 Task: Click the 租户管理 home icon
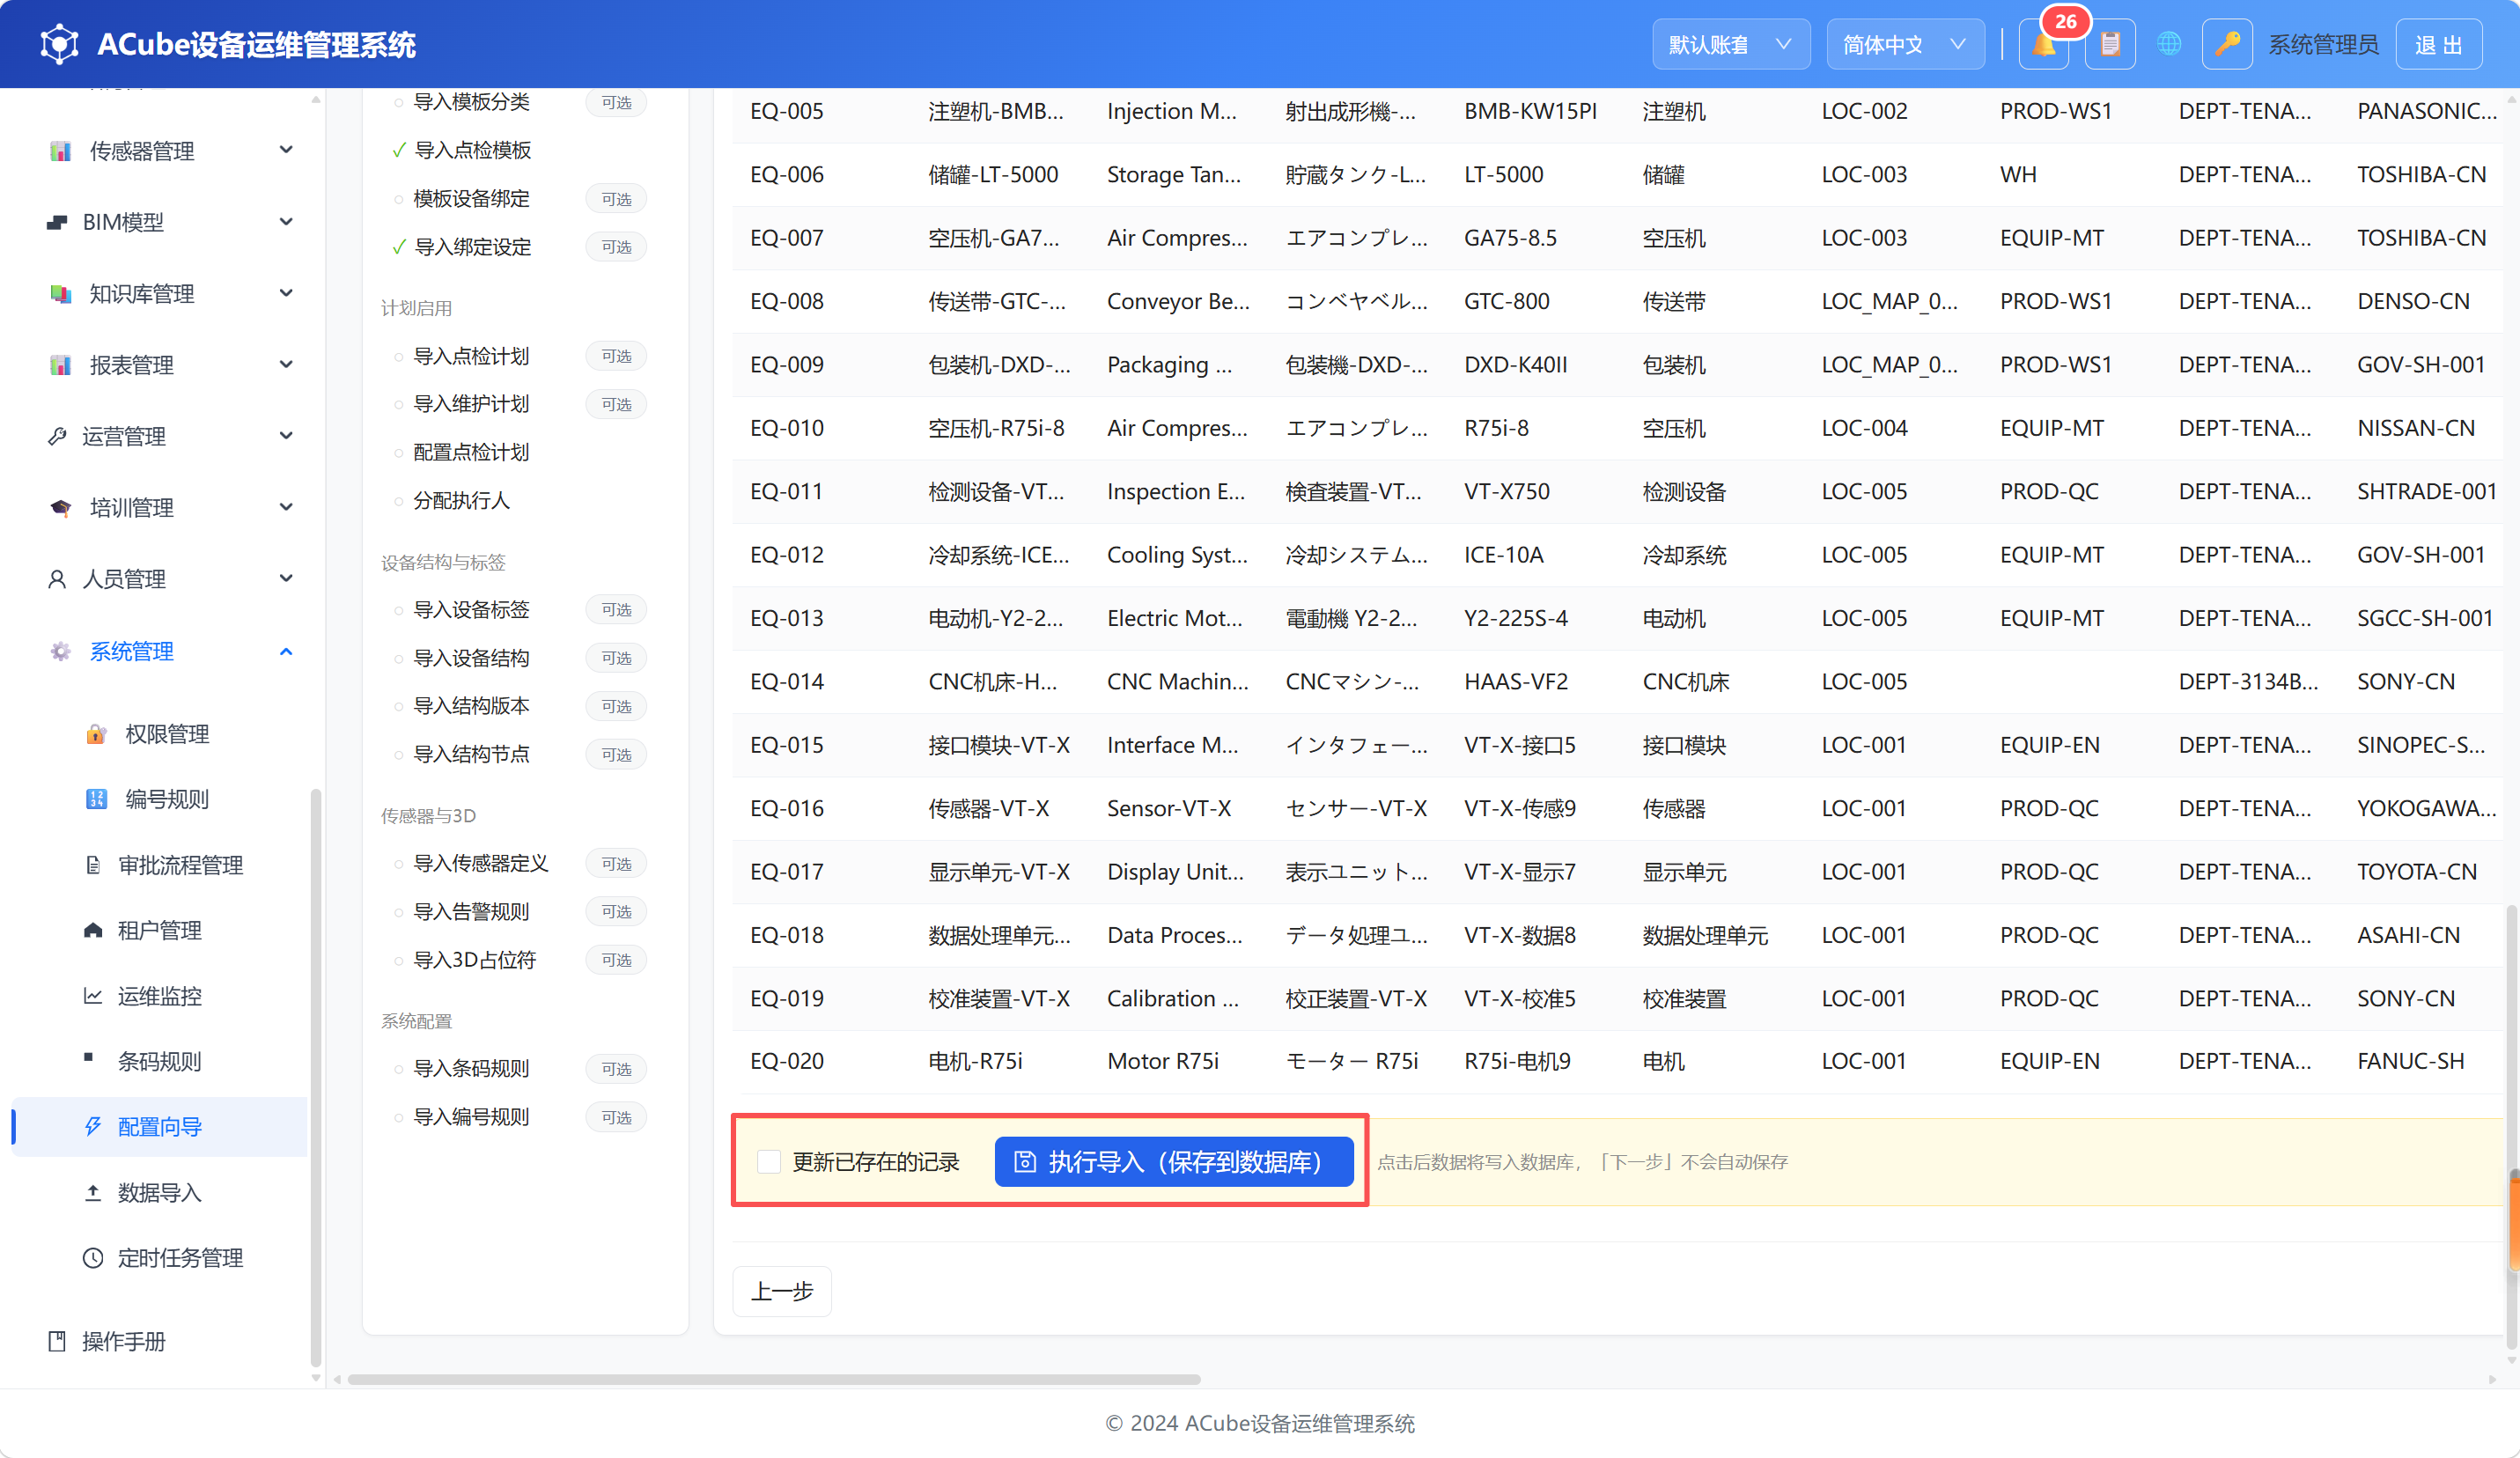pos(93,930)
